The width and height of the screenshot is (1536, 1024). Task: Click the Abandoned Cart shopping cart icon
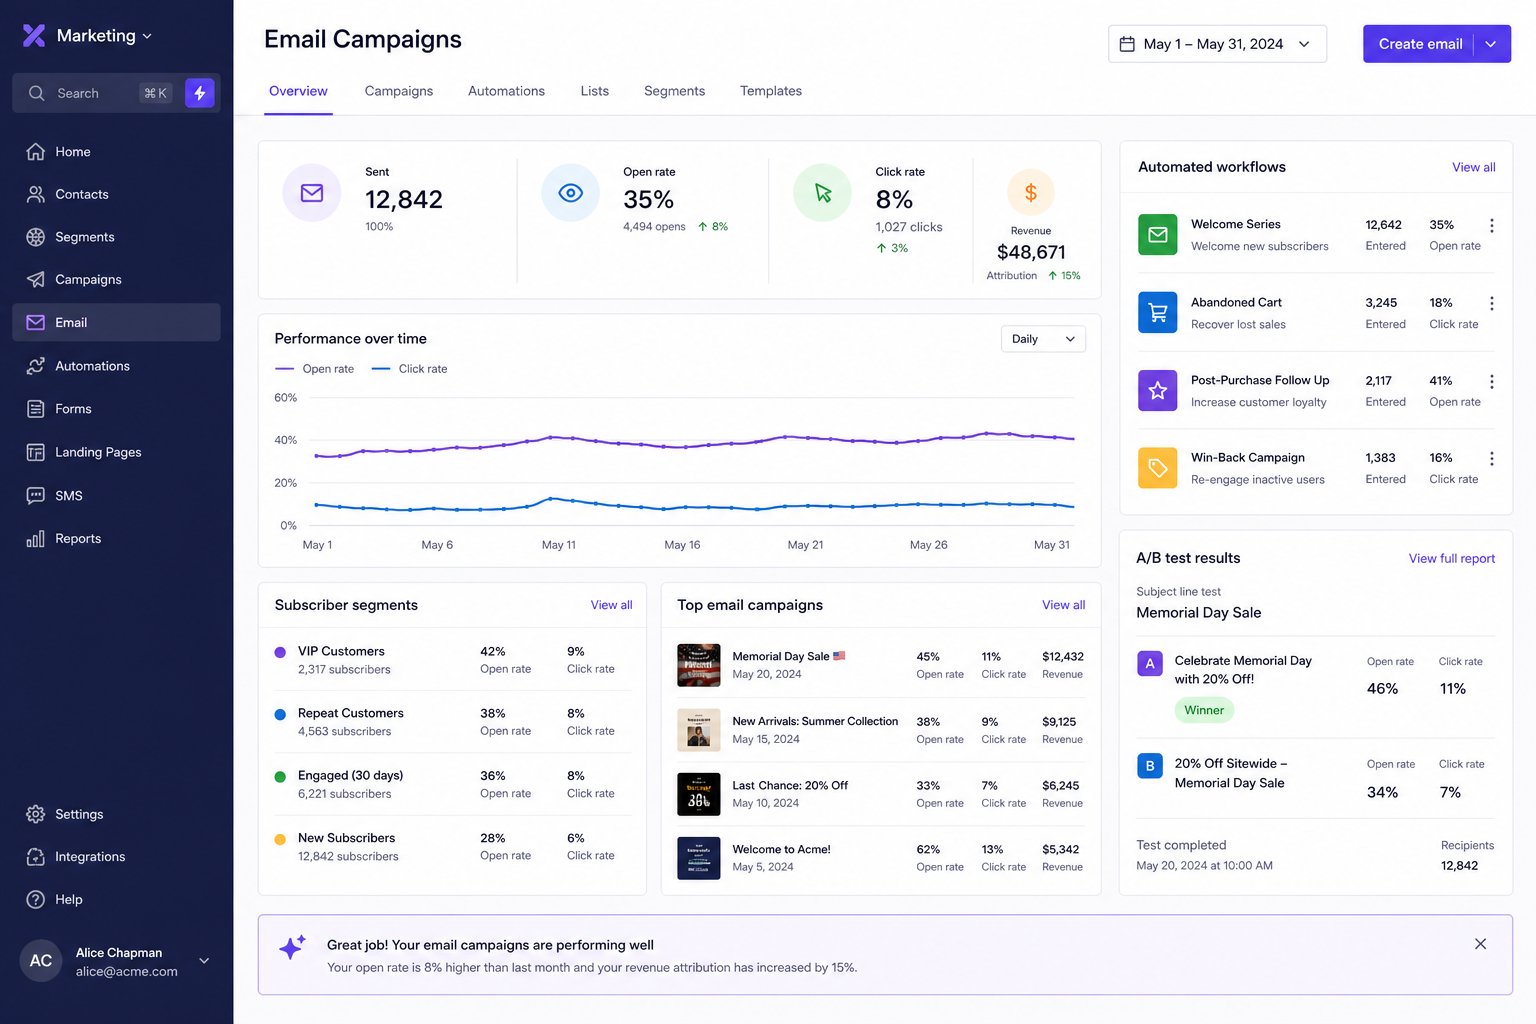(x=1158, y=312)
